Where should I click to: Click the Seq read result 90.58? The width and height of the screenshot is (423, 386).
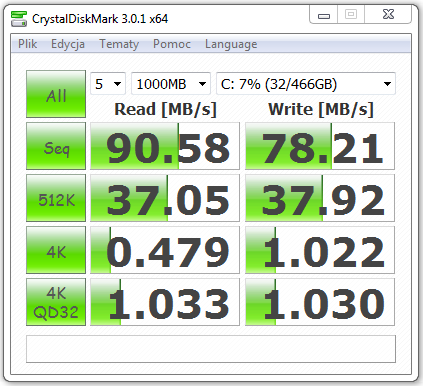click(165, 146)
